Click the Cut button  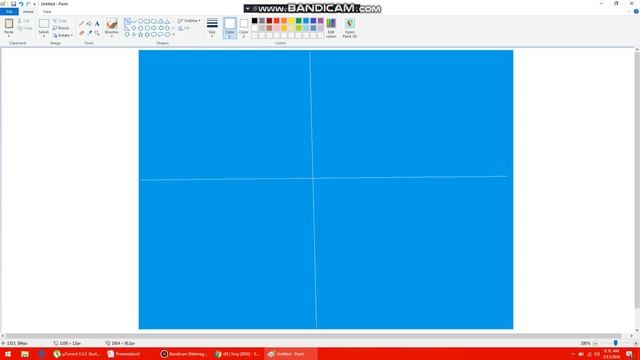[x=24, y=21]
